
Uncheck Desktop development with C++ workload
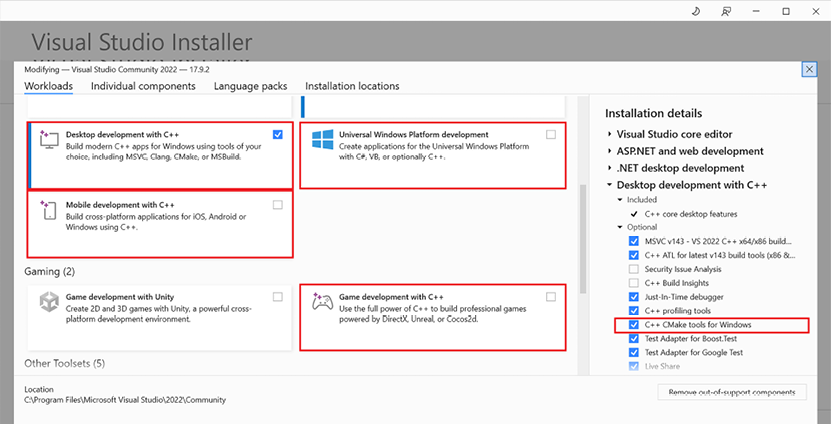[278, 135]
